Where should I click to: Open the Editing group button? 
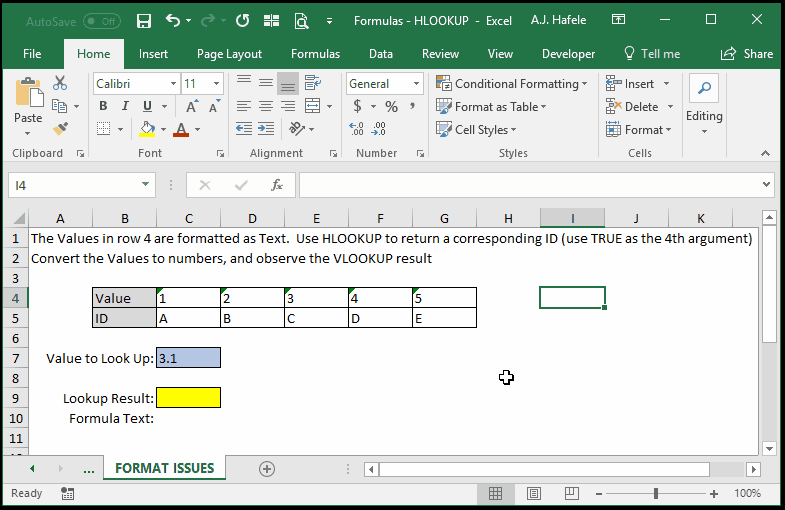(704, 106)
